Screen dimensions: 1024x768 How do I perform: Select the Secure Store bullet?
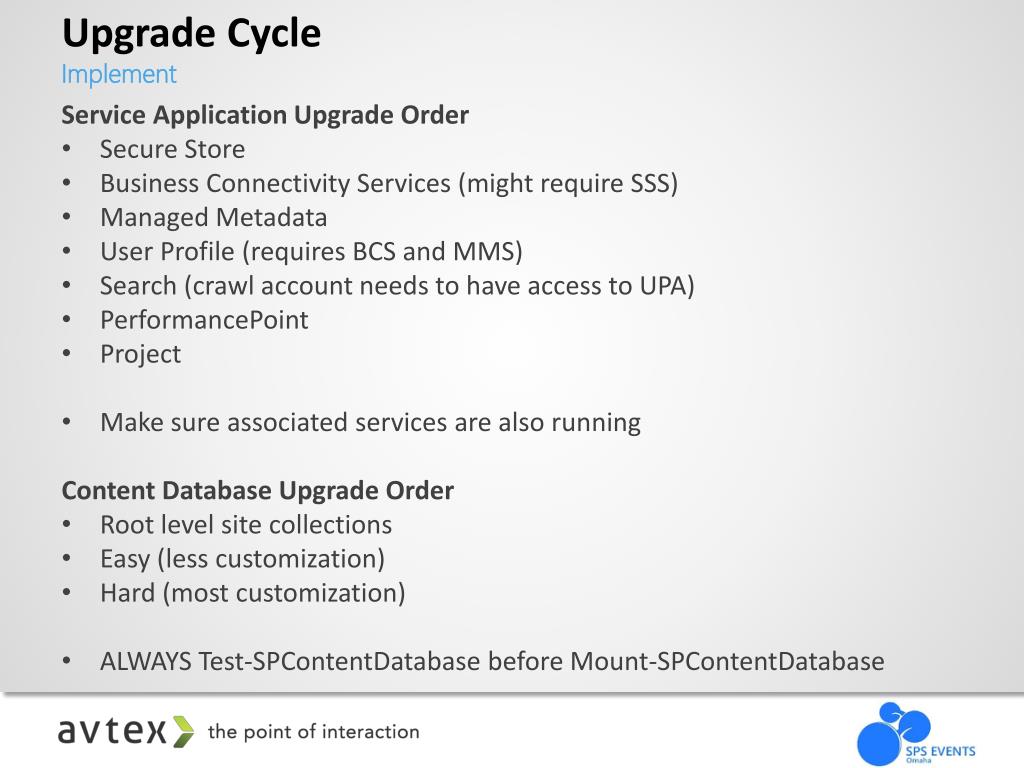point(172,150)
